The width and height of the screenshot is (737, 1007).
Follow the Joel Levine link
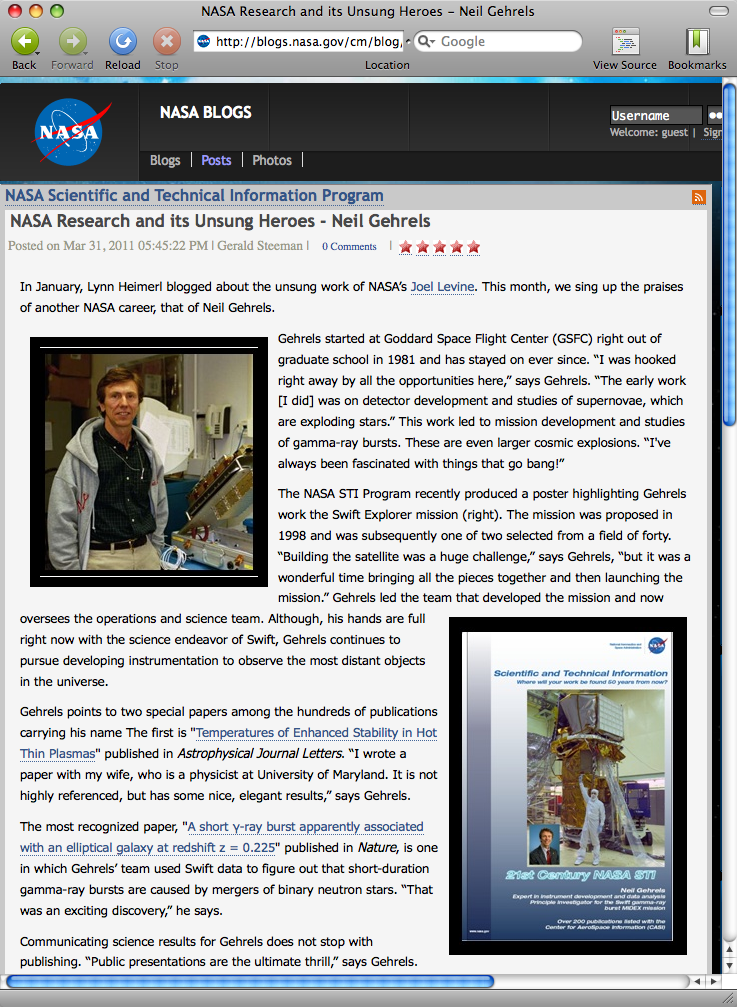point(442,286)
